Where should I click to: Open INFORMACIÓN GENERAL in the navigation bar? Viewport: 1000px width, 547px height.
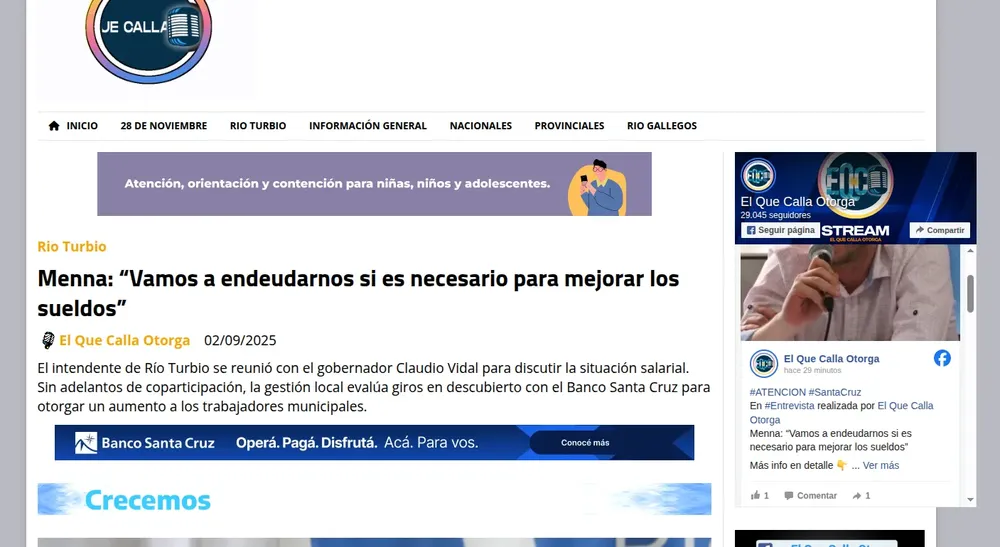(368, 126)
